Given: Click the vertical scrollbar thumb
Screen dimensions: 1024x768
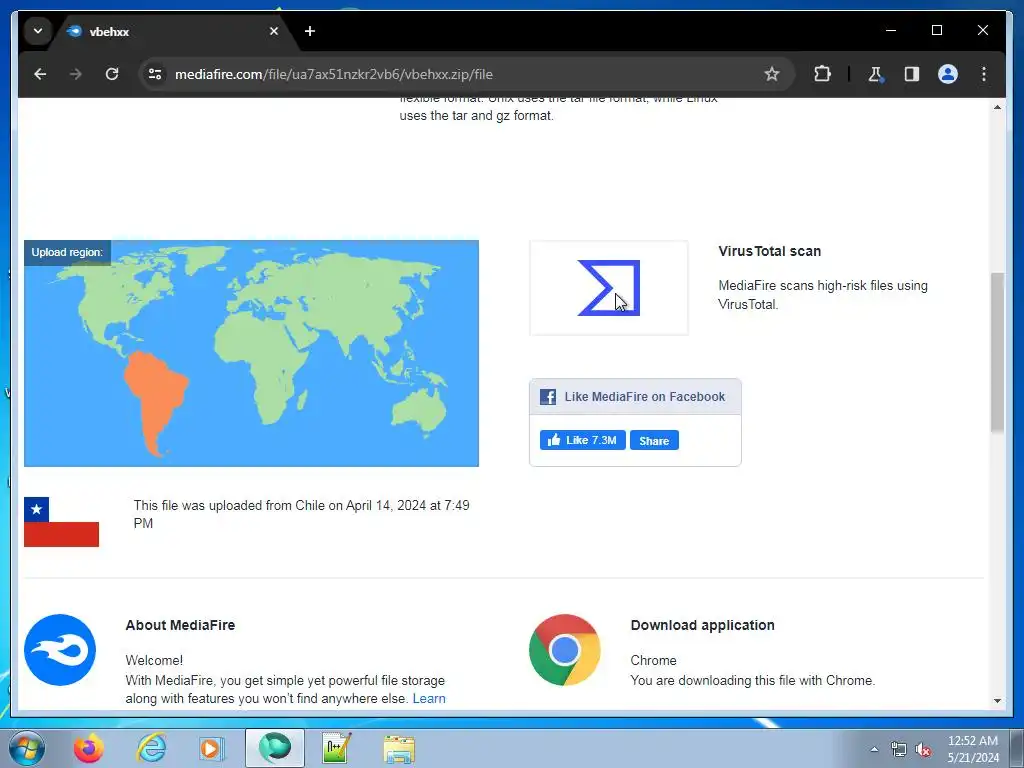Looking at the screenshot, I should 997,353.
